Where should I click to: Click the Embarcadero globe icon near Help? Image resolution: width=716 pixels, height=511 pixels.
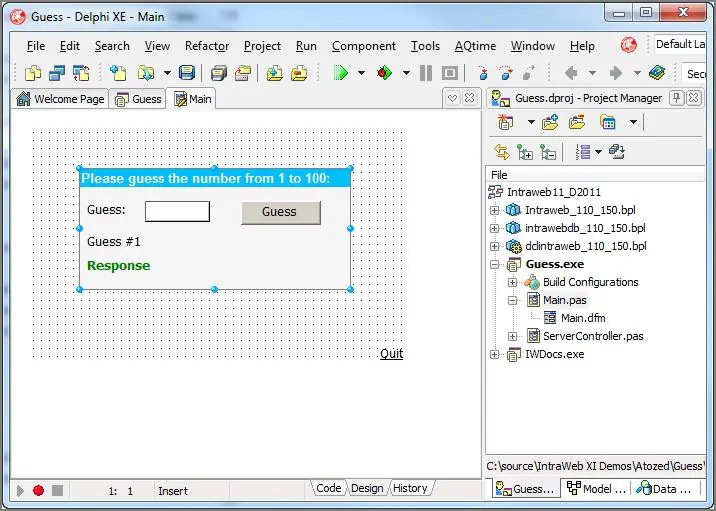pos(629,45)
